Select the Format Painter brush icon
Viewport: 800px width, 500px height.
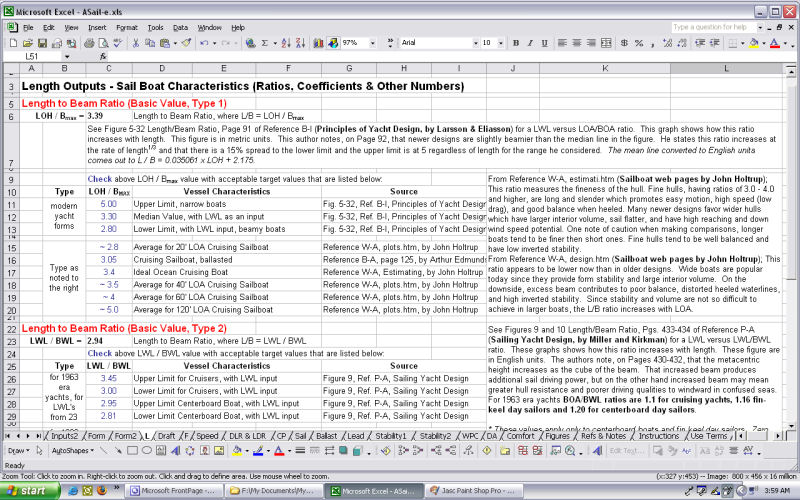pos(186,43)
